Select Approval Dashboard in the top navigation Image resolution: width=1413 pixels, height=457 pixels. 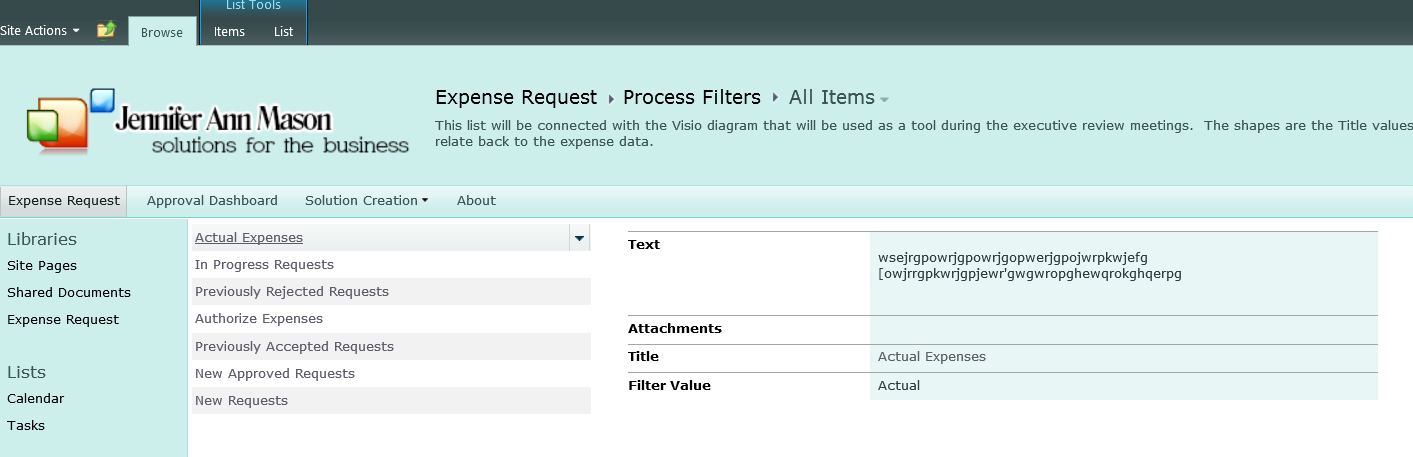point(212,201)
